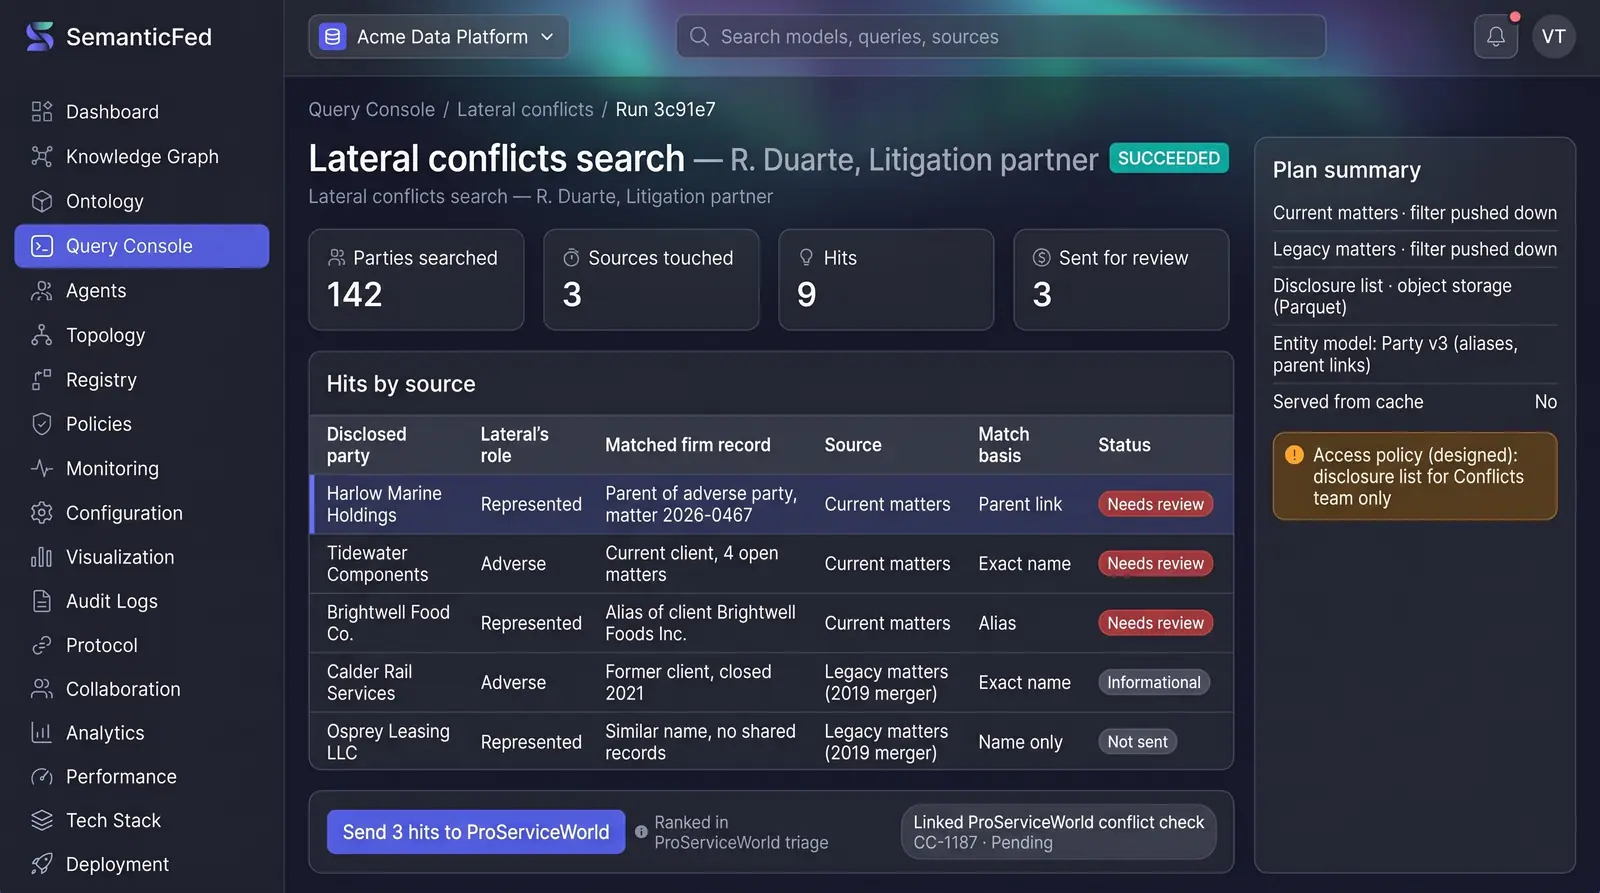Image resolution: width=1600 pixels, height=893 pixels.
Task: Click the warning icon in access policy notice
Action: [1294, 455]
